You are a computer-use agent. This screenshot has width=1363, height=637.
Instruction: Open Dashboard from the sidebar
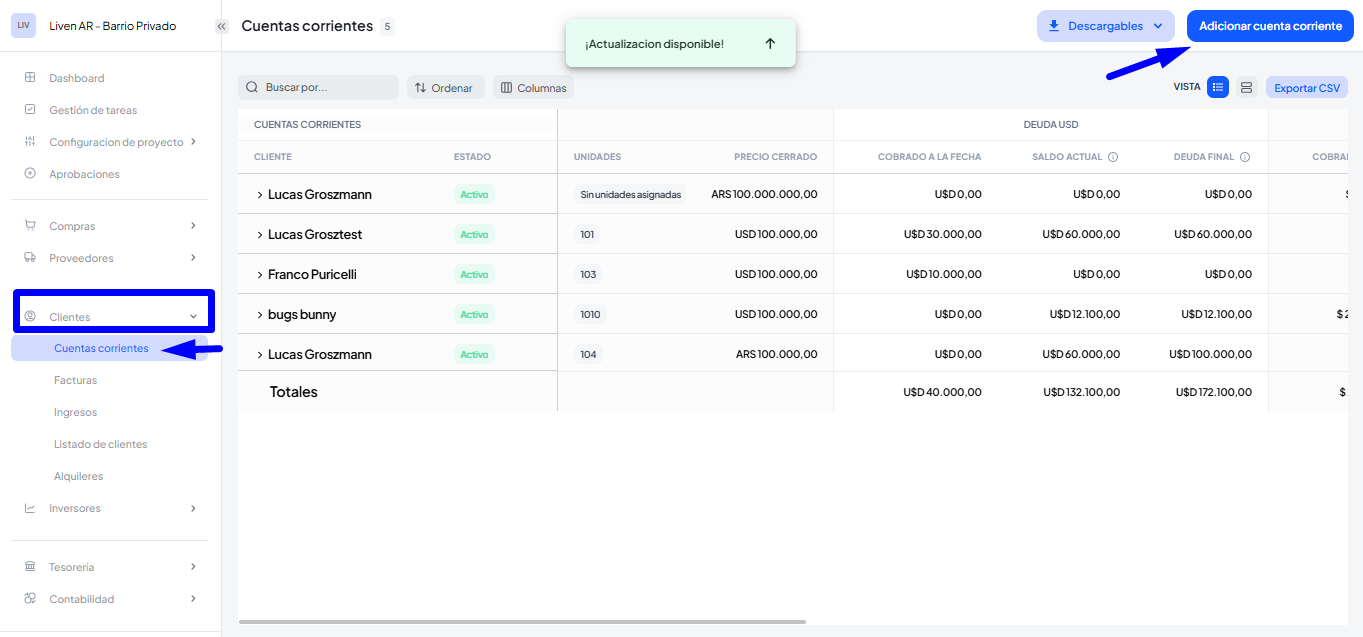[x=77, y=78]
